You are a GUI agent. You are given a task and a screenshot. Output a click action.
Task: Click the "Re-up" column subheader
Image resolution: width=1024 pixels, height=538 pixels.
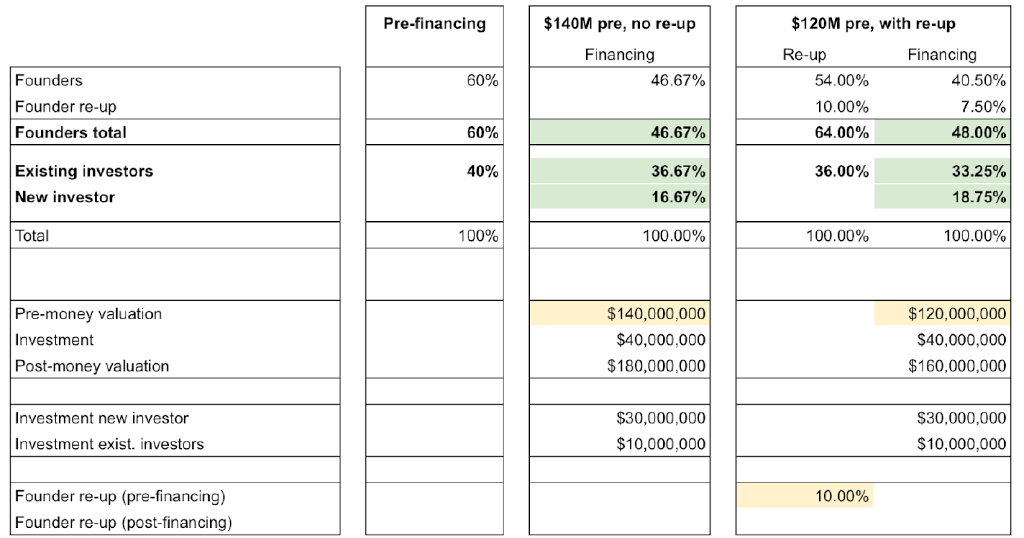[x=804, y=55]
